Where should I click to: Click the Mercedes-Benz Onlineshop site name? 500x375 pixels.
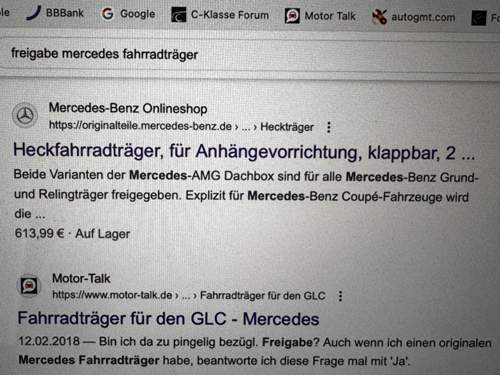tap(128, 108)
